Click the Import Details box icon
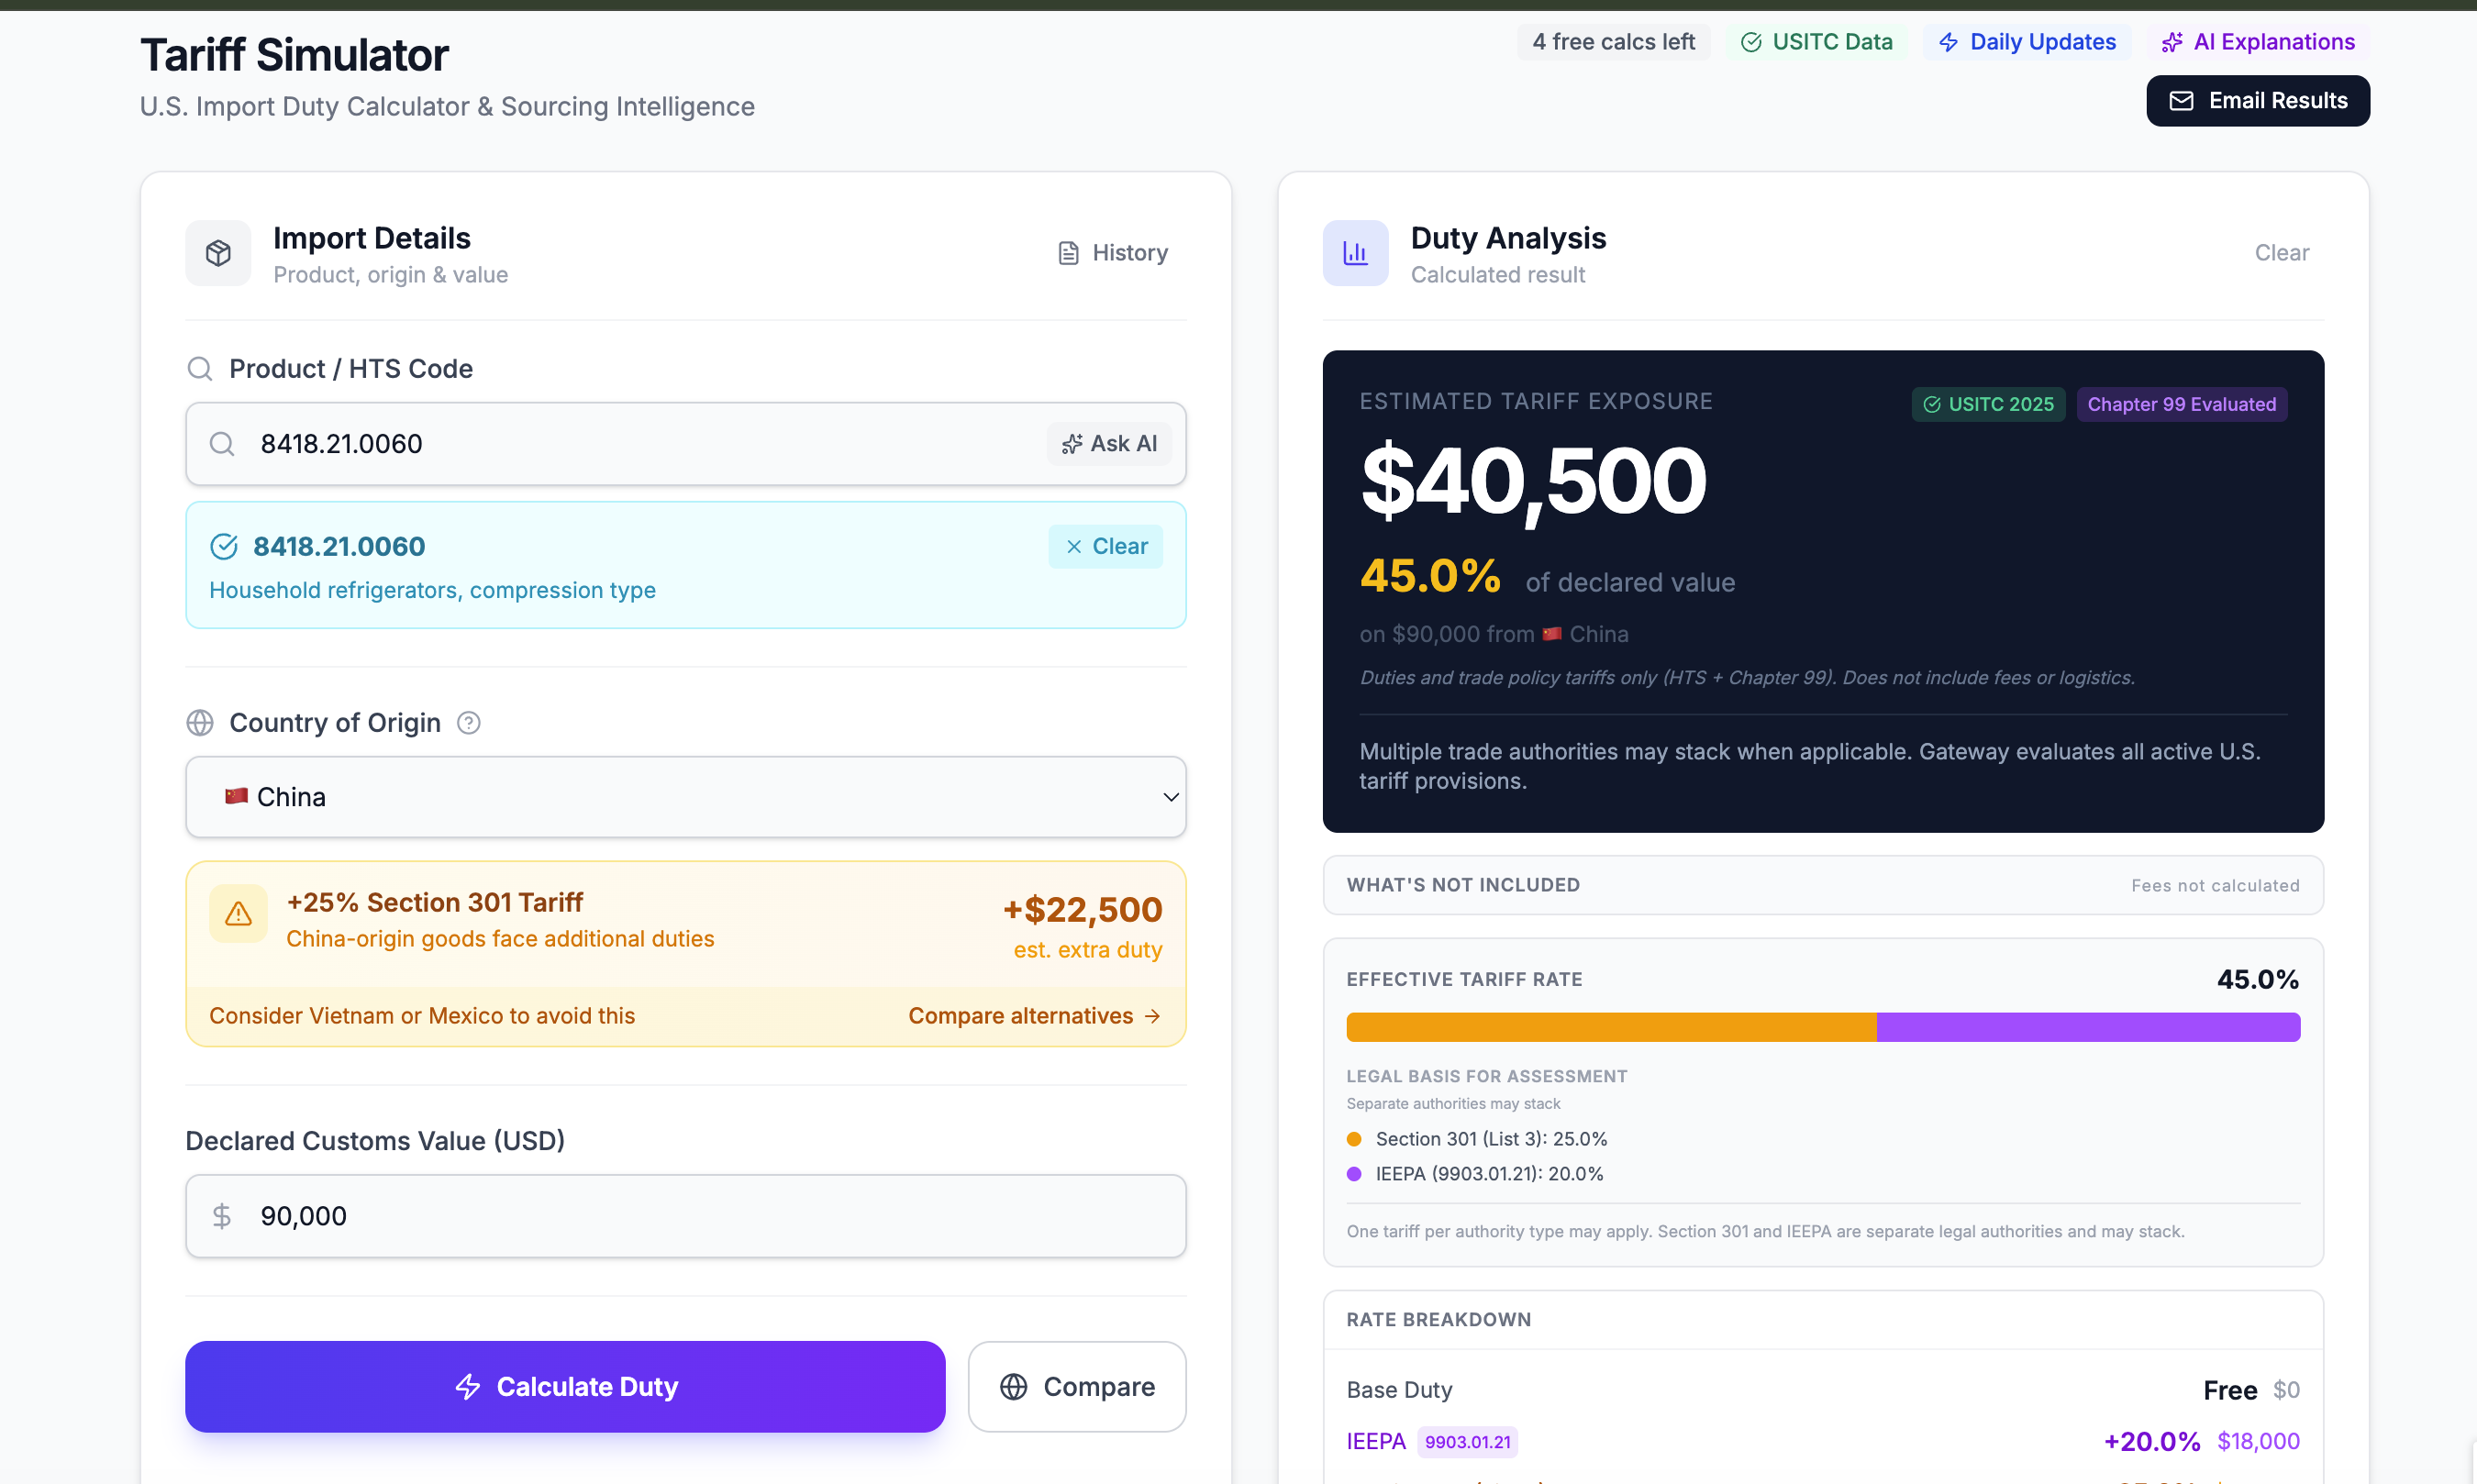 (218, 253)
